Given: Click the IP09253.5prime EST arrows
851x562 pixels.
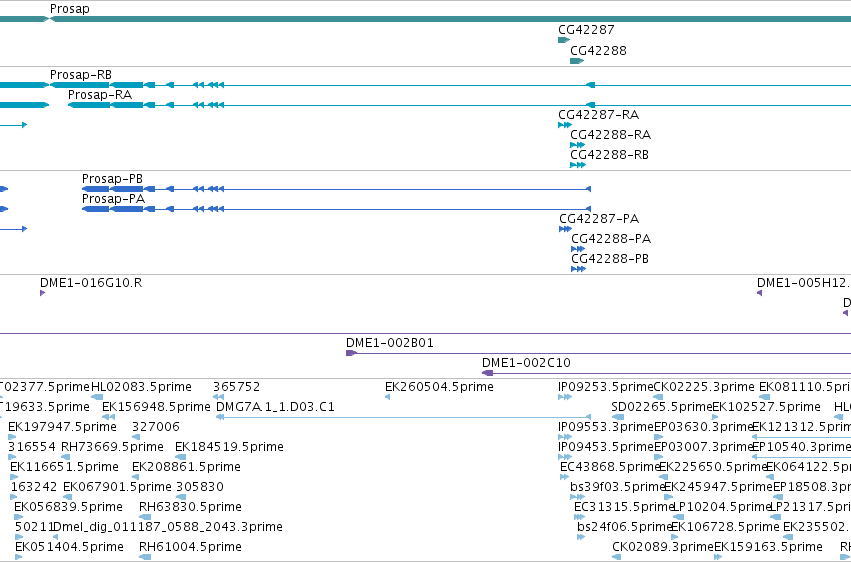Looking at the screenshot, I should (565, 397).
